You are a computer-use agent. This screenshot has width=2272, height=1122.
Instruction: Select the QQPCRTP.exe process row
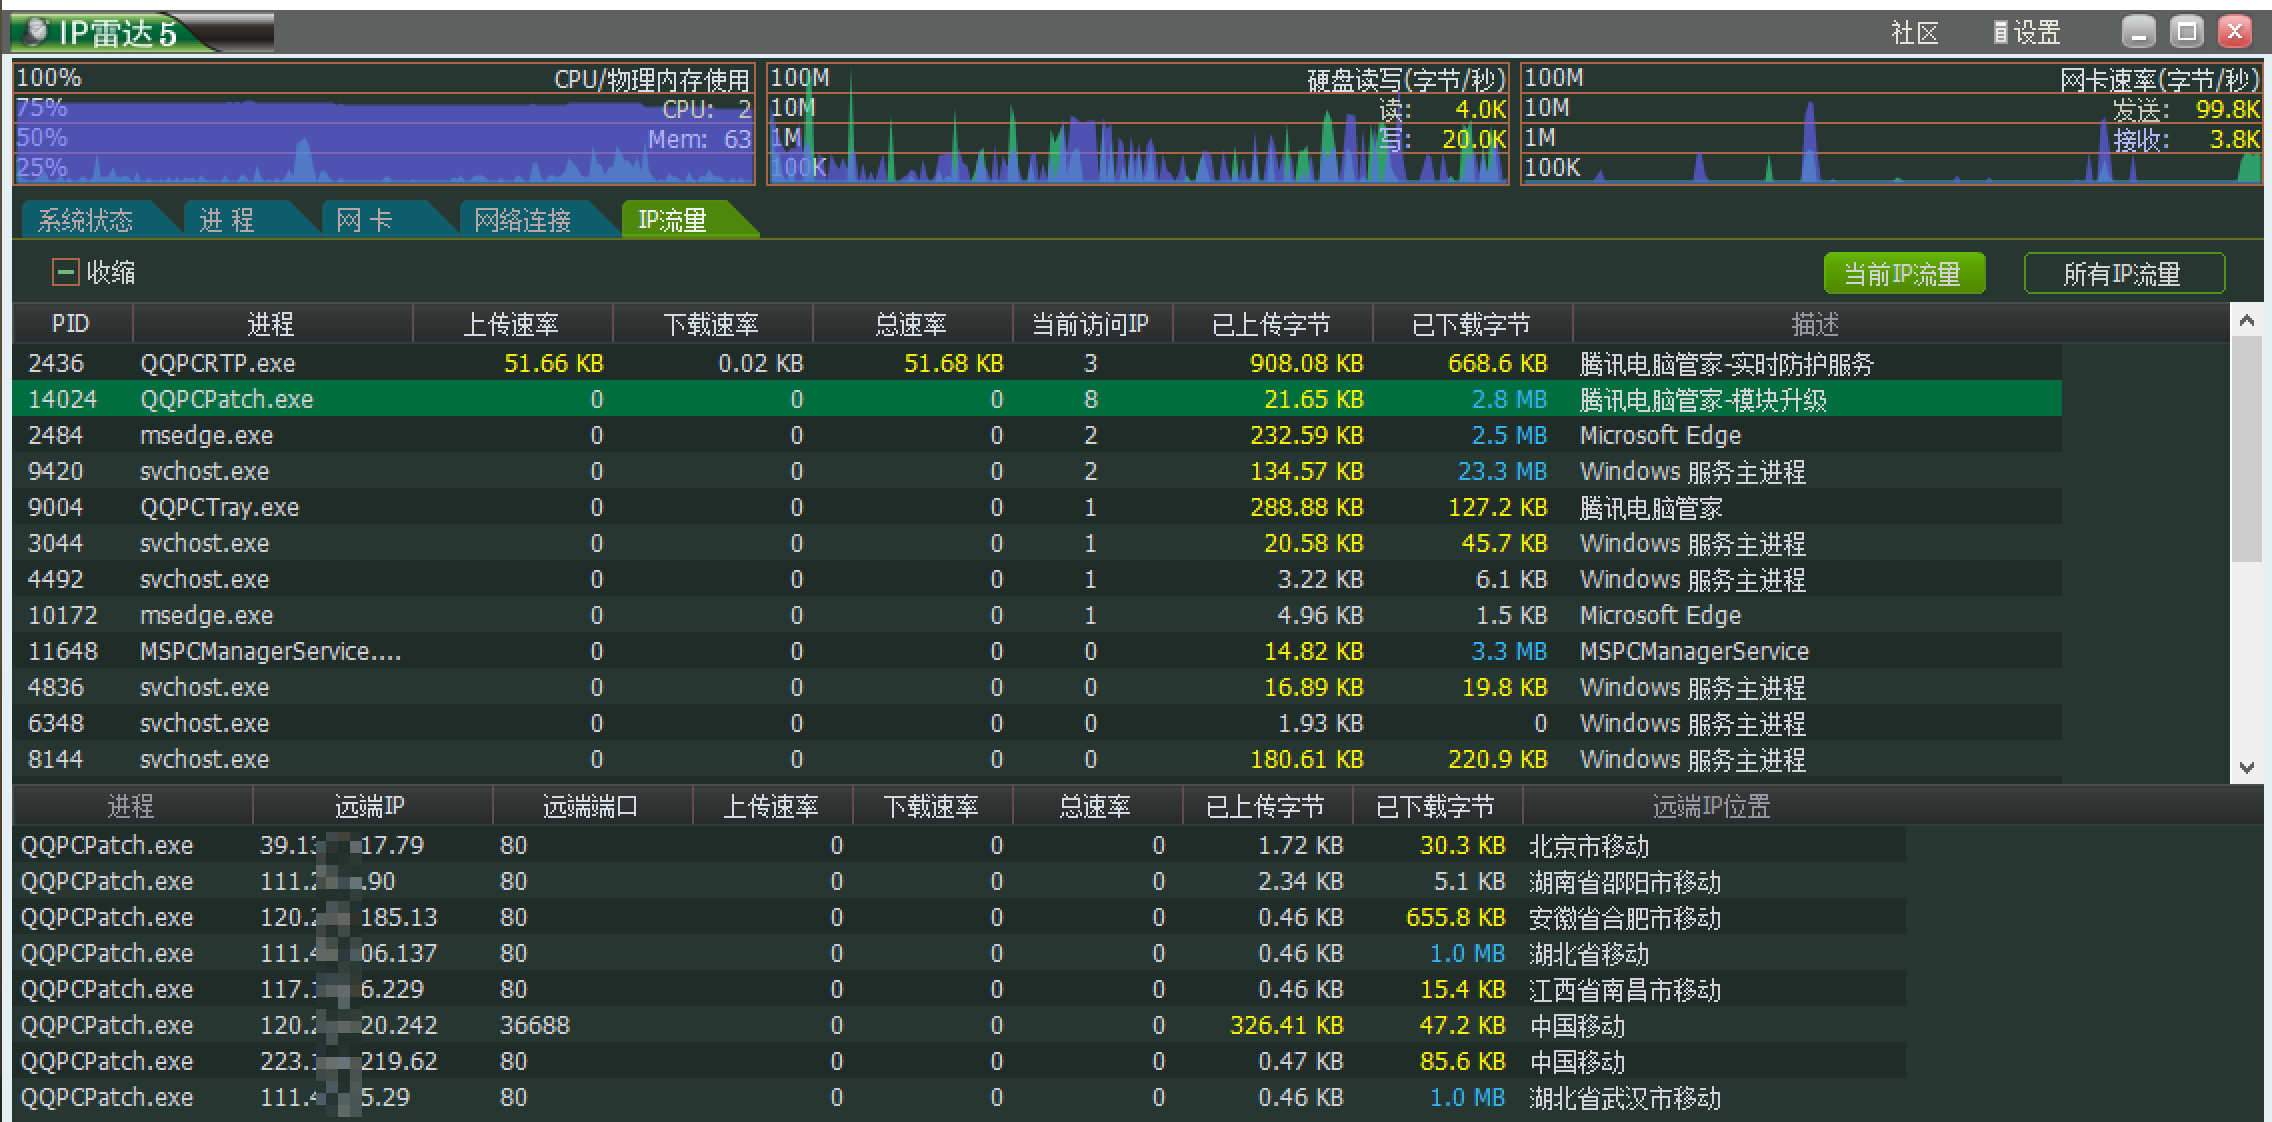[x=1037, y=363]
